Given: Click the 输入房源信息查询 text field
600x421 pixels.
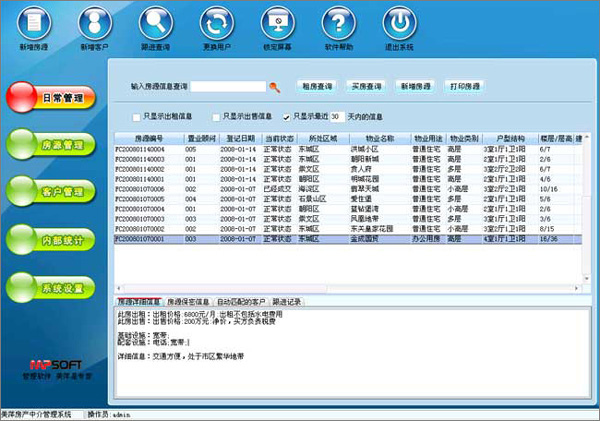Looking at the screenshot, I should click(x=229, y=87).
